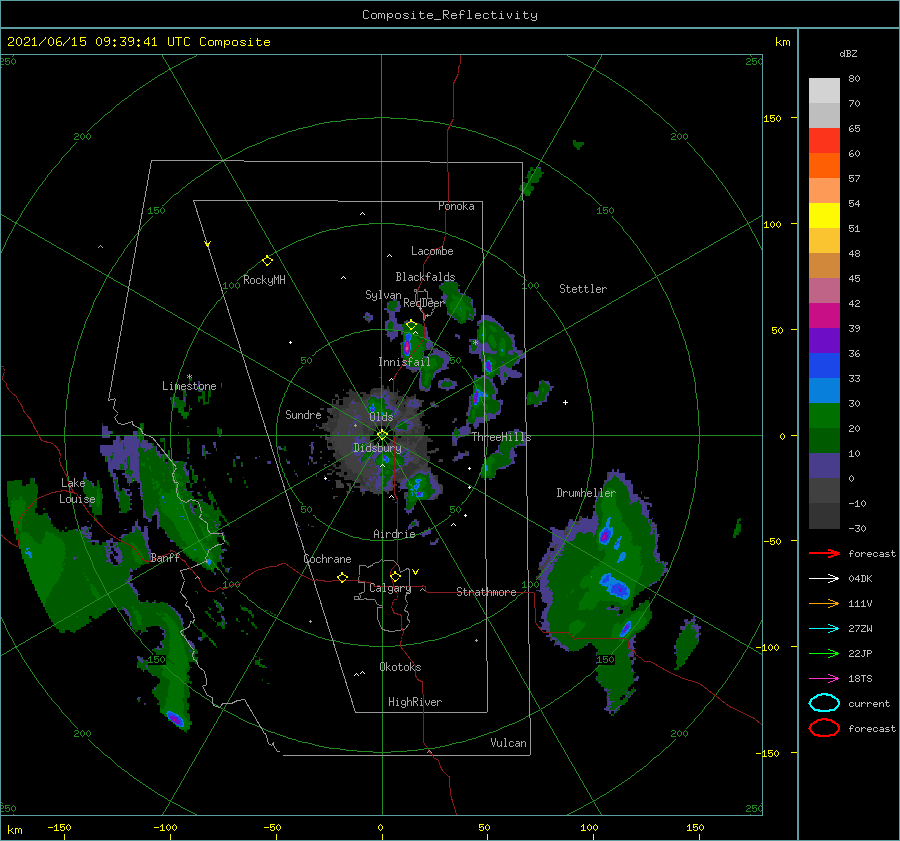900x841 pixels.
Task: Click the Strathmore label
Action: (x=486, y=592)
